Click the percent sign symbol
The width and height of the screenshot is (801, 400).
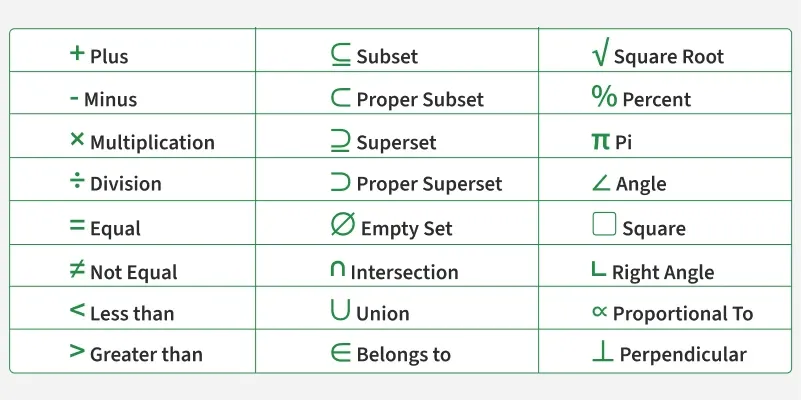pyautogui.click(x=604, y=97)
